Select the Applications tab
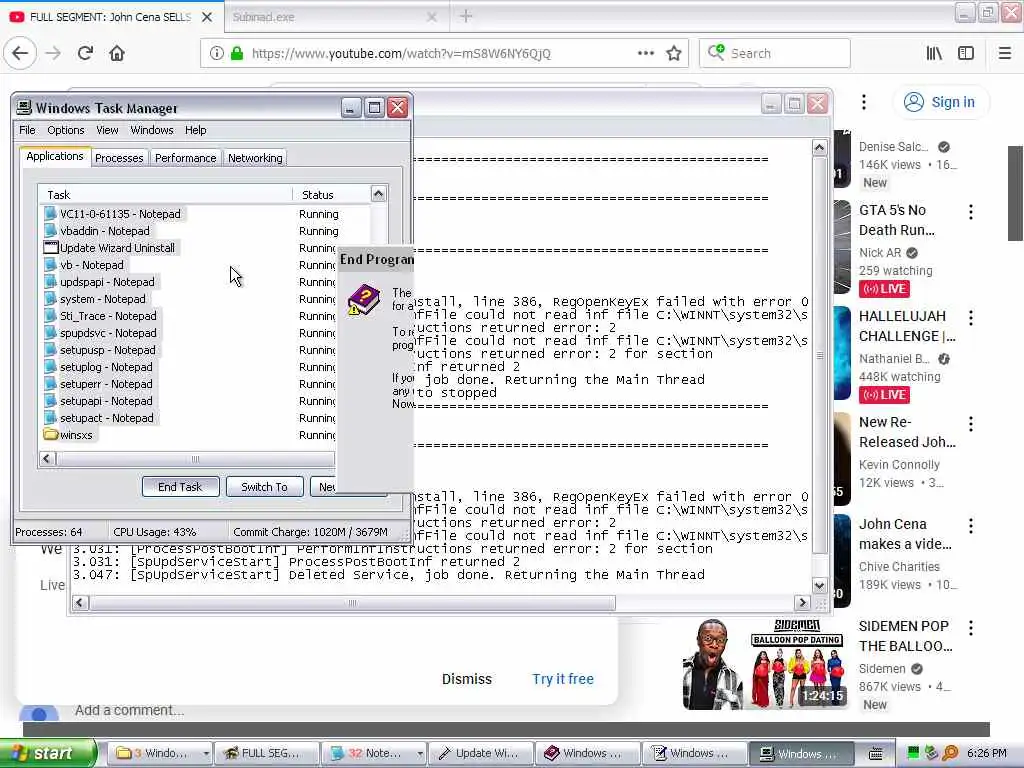This screenshot has width=1024, height=768. 55,156
